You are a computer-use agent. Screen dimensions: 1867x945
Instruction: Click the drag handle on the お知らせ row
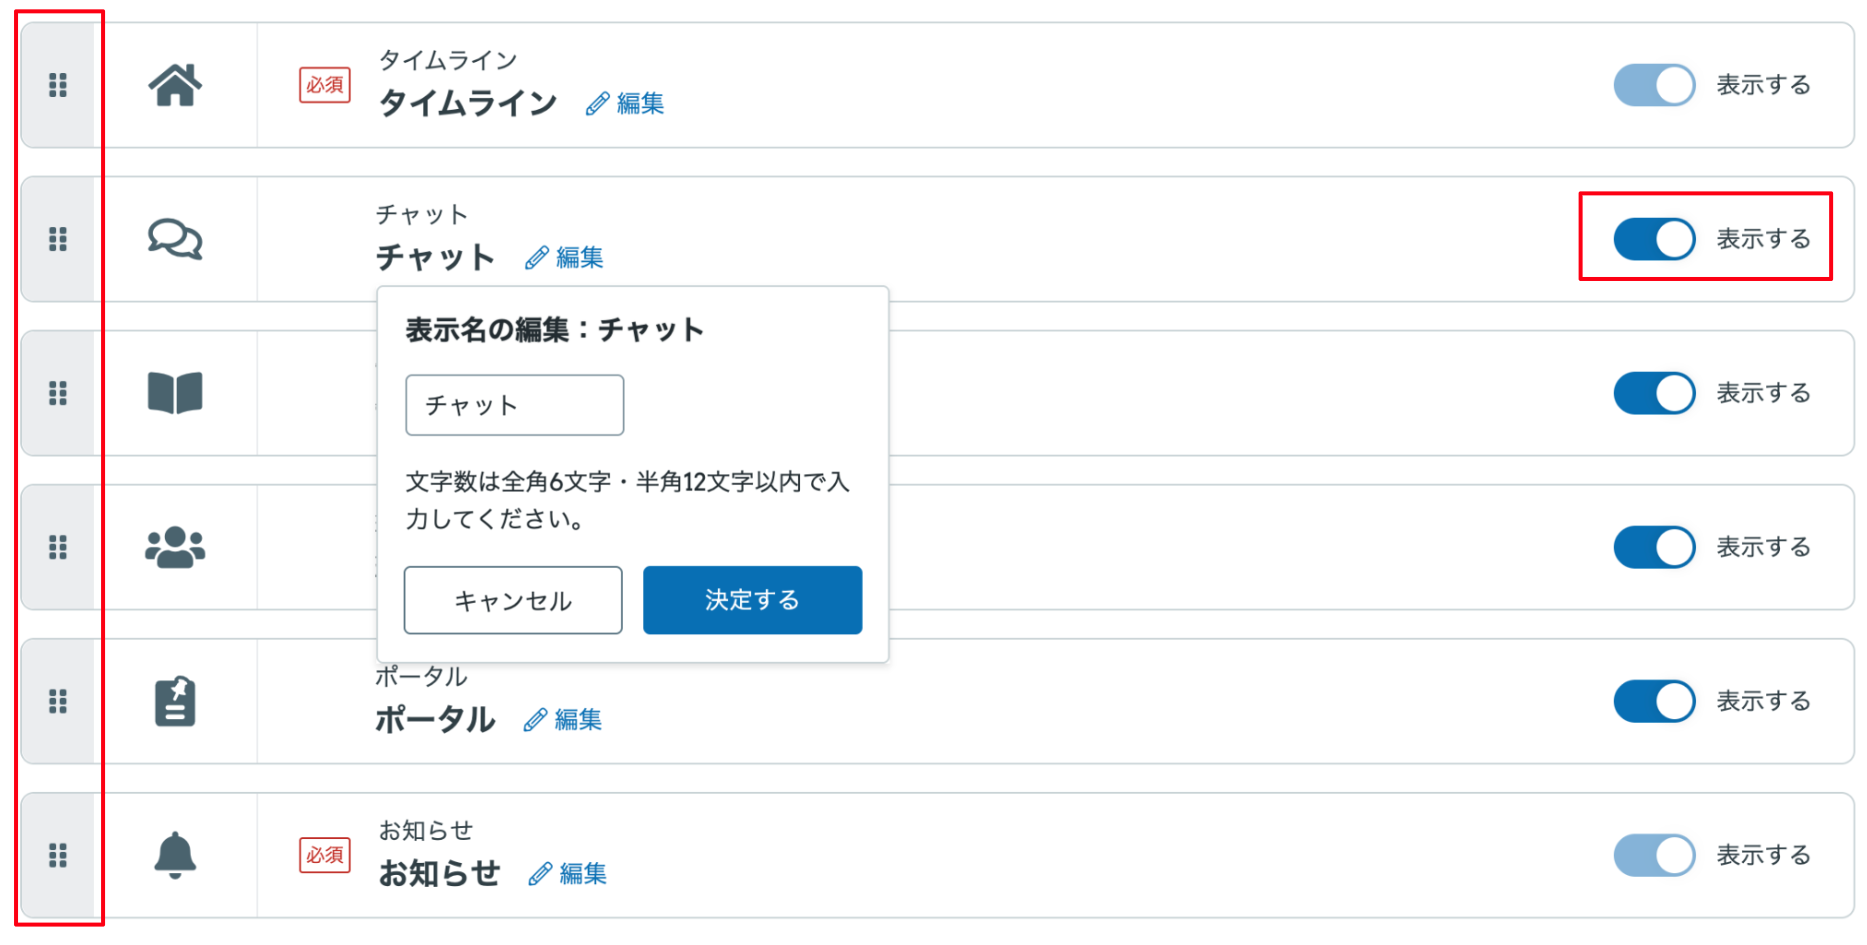59,855
